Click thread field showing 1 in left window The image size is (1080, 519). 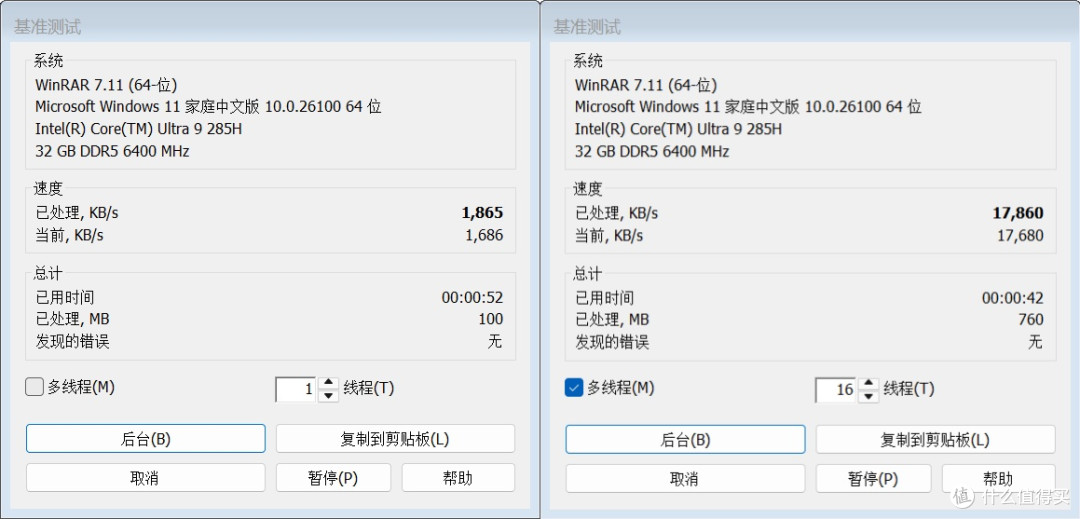click(x=298, y=389)
